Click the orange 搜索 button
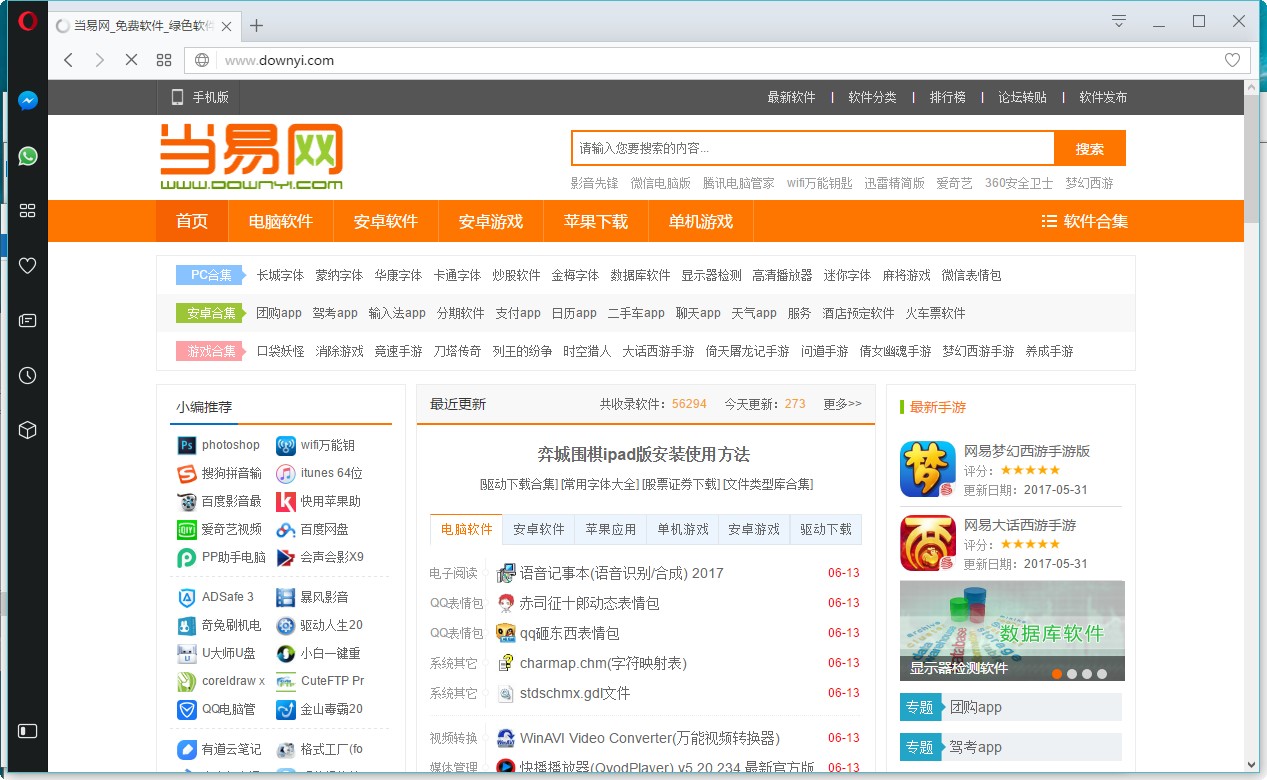1267x780 pixels. (1090, 147)
